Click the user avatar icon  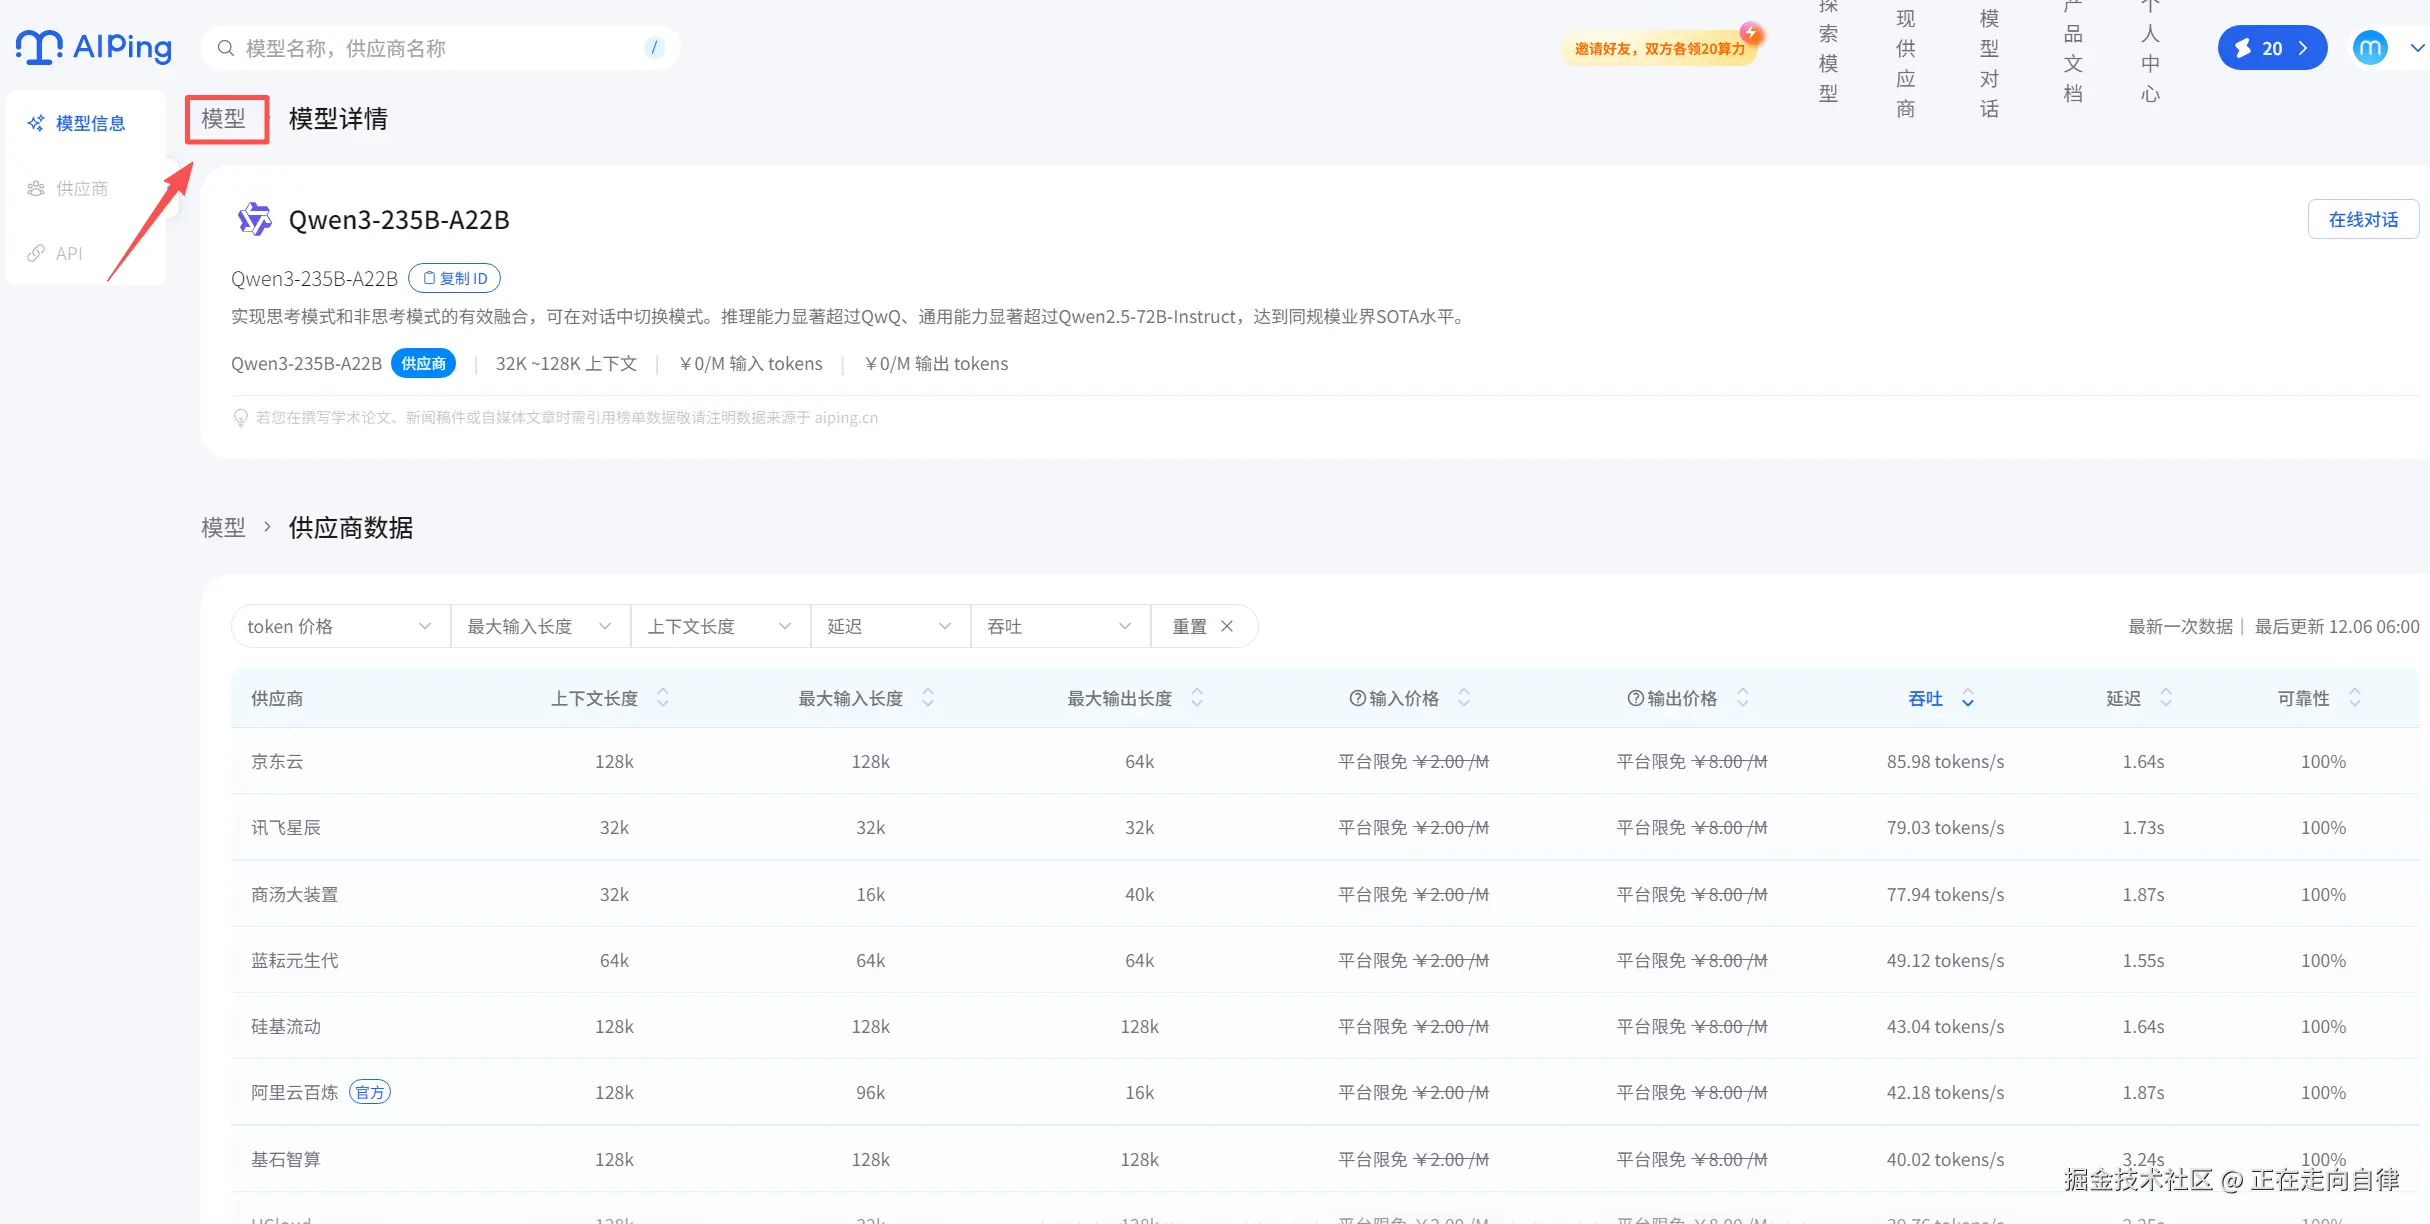click(x=2370, y=47)
